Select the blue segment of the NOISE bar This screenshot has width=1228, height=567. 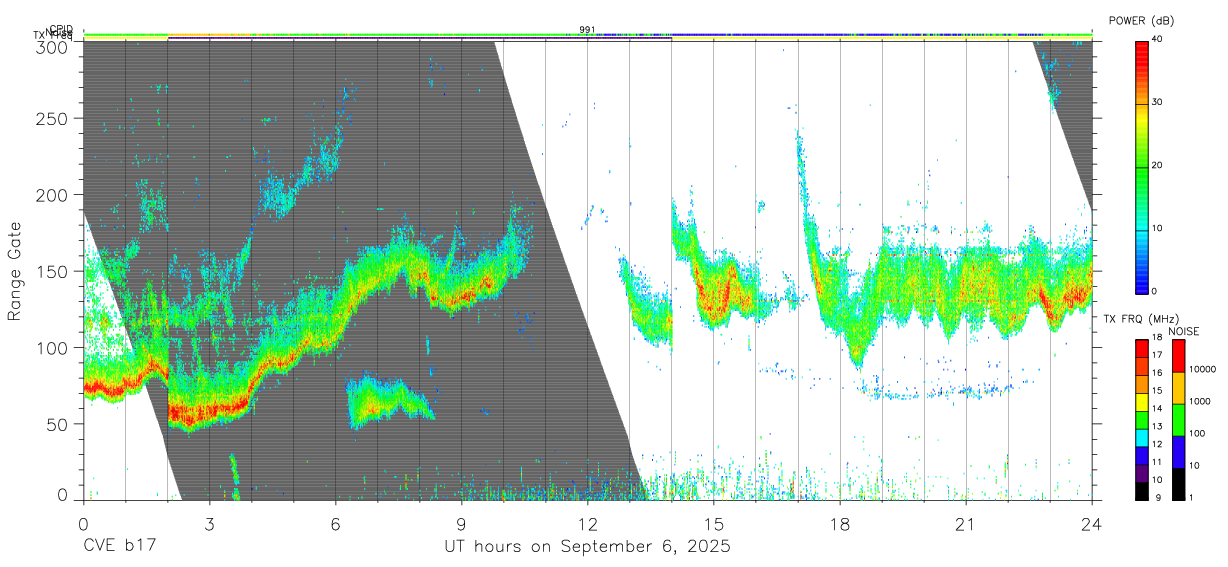pyautogui.click(x=1178, y=452)
